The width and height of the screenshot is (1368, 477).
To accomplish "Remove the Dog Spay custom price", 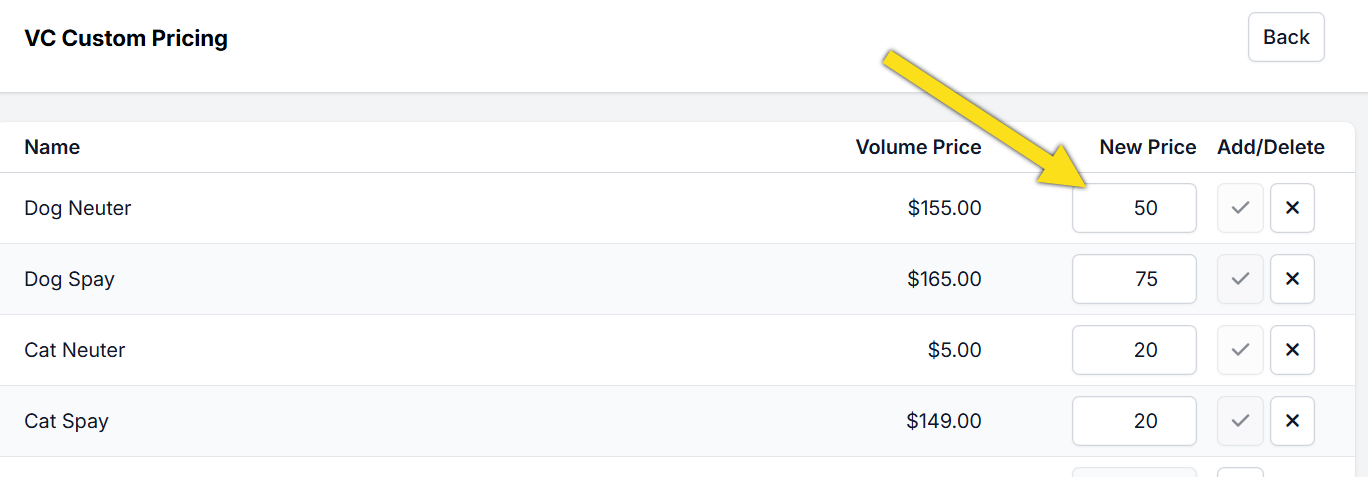I will [x=1292, y=279].
